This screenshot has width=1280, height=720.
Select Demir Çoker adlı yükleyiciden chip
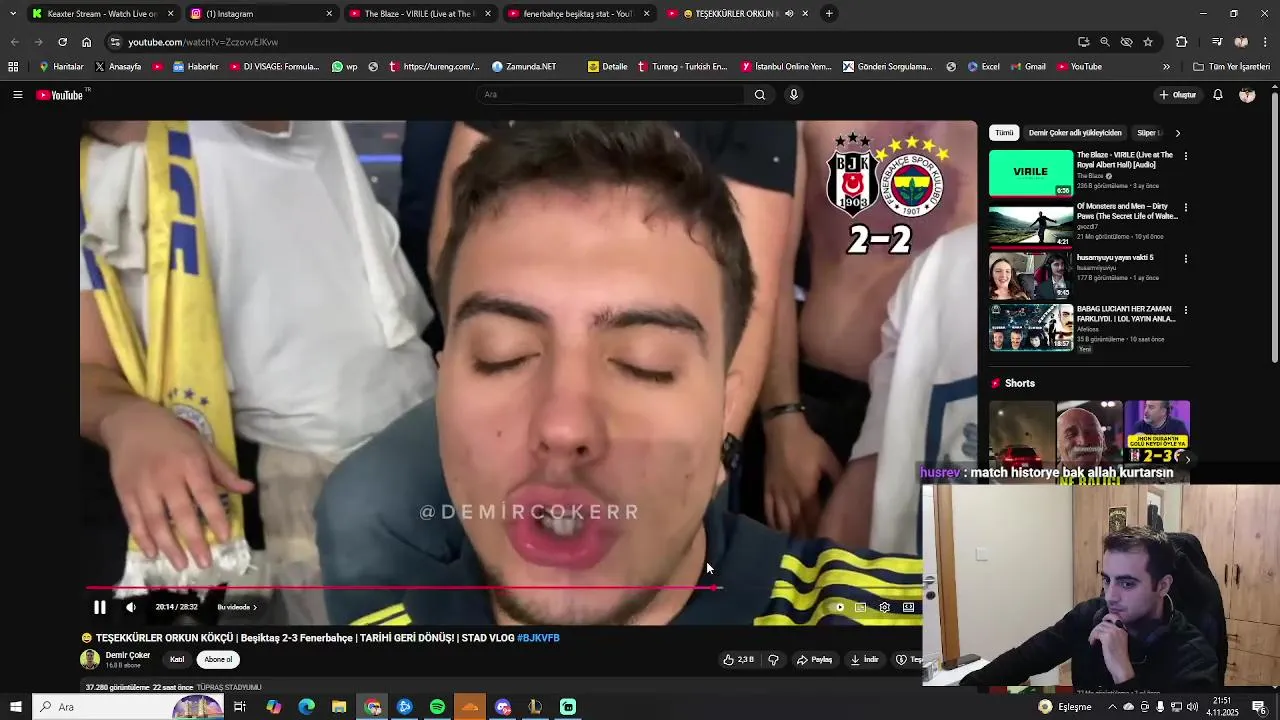[x=1075, y=133]
